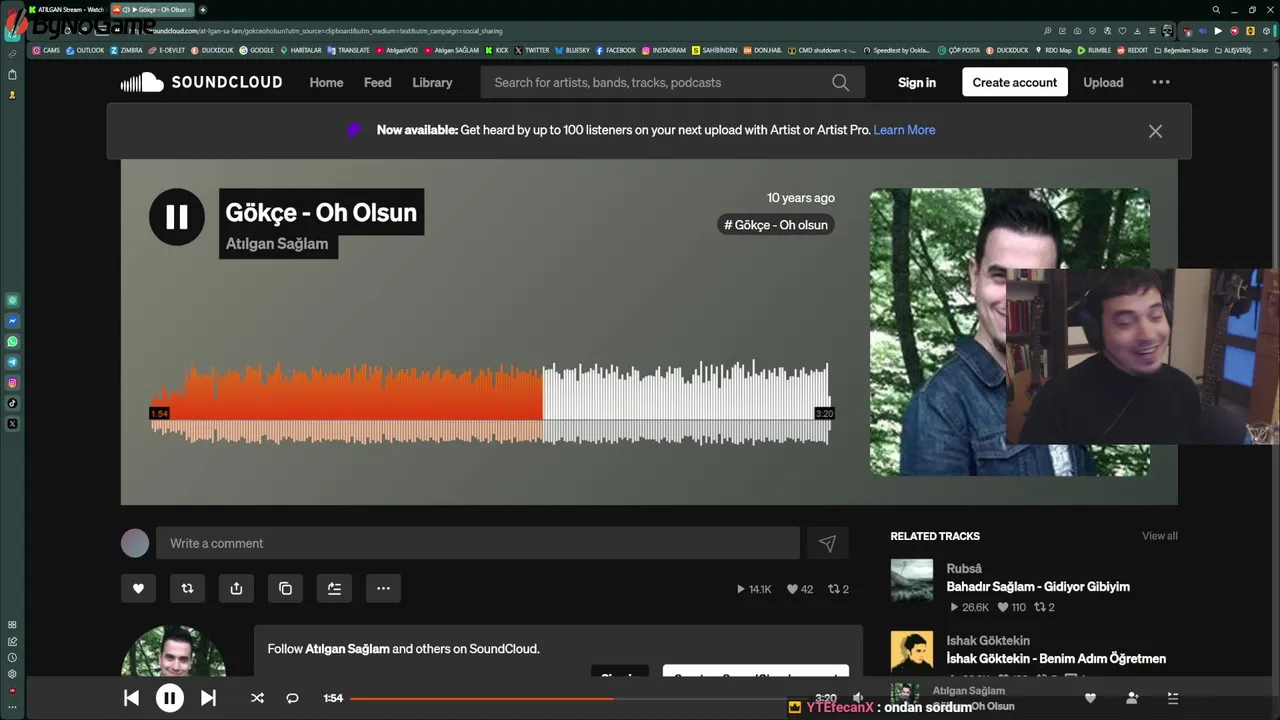1280x720 pixels.
Task: Open a new browser tab with plus button
Action: tap(203, 9)
